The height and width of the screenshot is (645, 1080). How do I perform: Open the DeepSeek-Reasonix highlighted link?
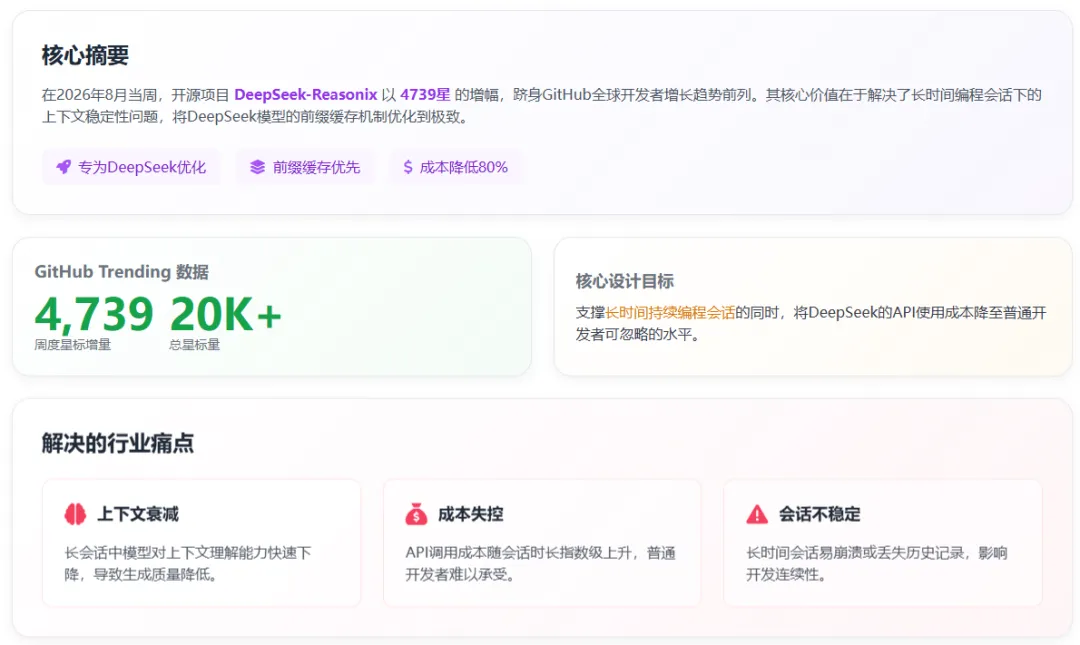(306, 94)
